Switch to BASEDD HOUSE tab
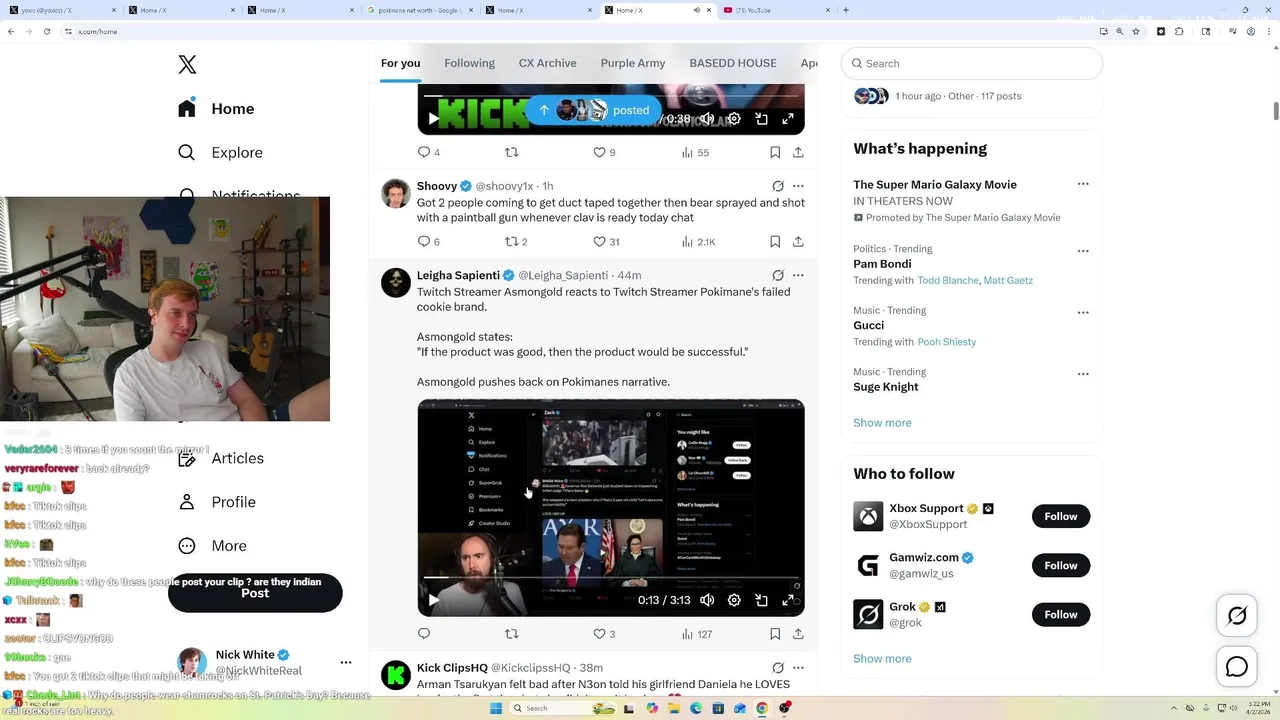1280x720 pixels. pyautogui.click(x=733, y=63)
